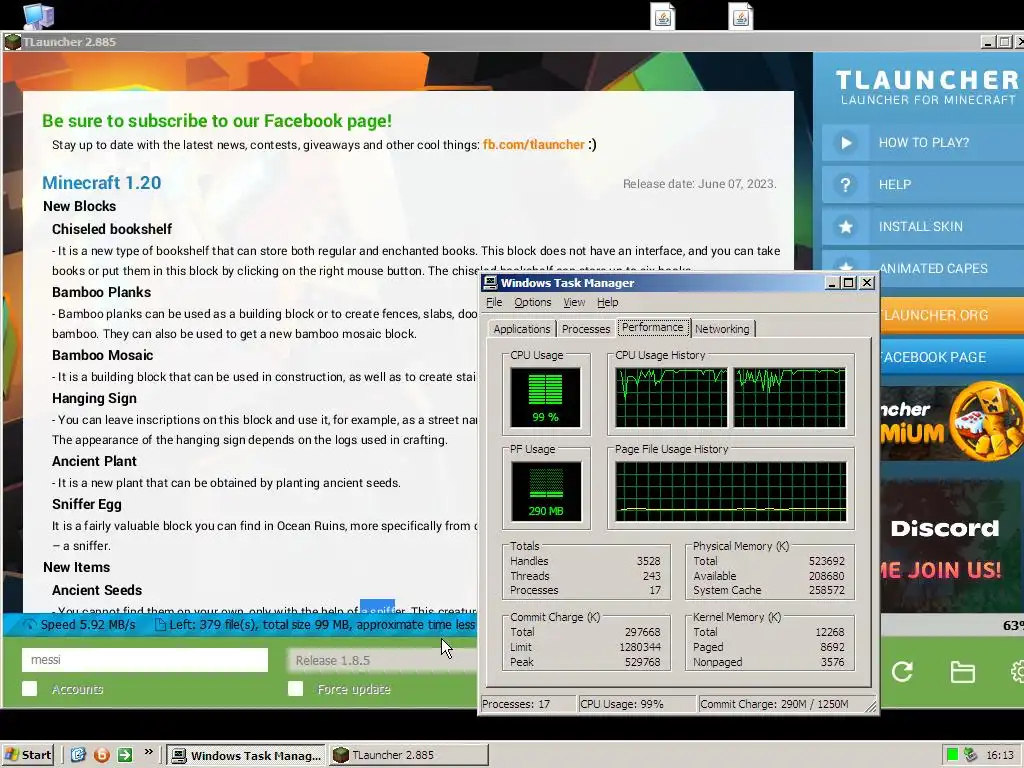Open the HOW TO PLAY? play icon

pyautogui.click(x=846, y=142)
